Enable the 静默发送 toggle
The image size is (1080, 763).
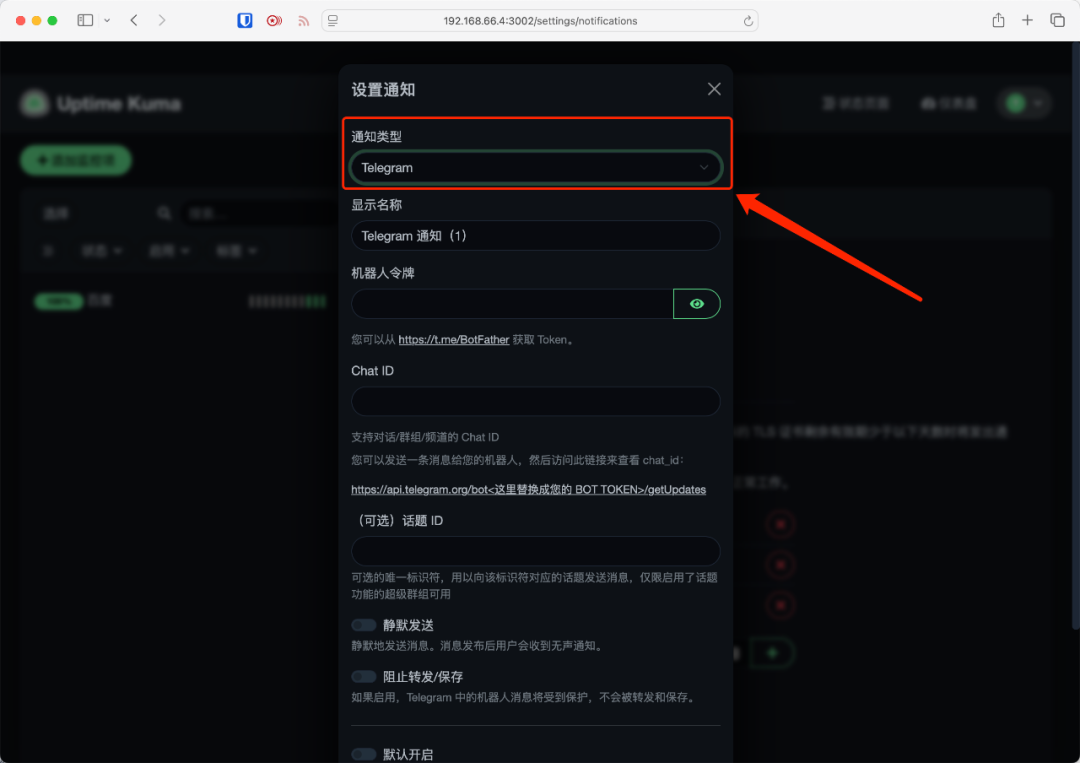click(364, 625)
